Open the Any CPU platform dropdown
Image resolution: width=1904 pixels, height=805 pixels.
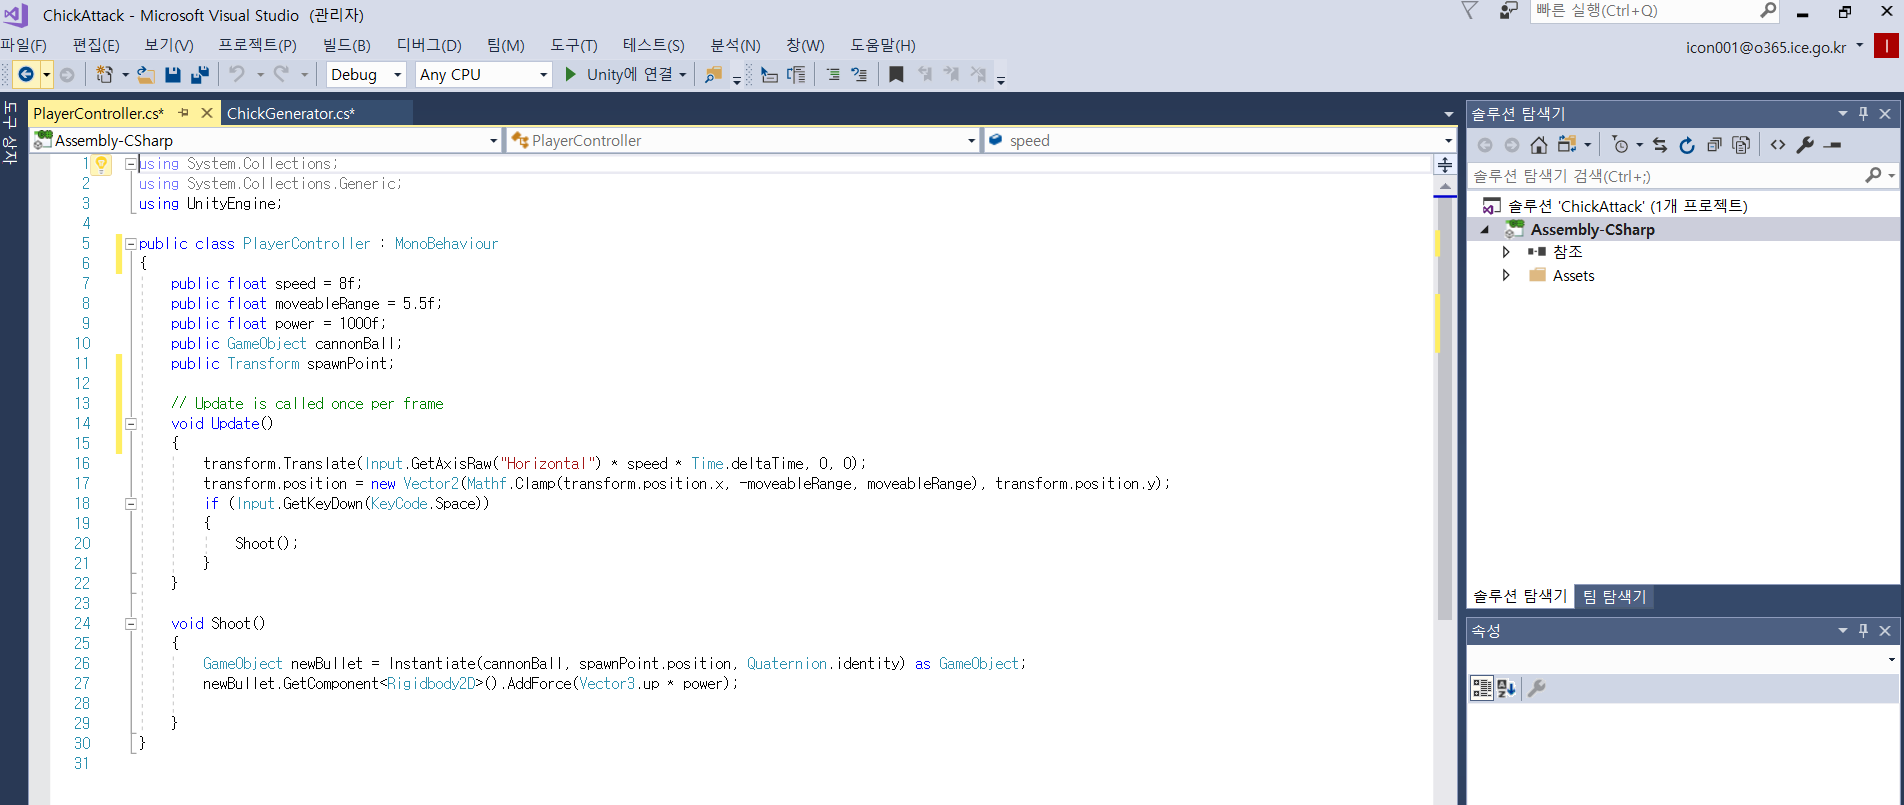tap(484, 75)
